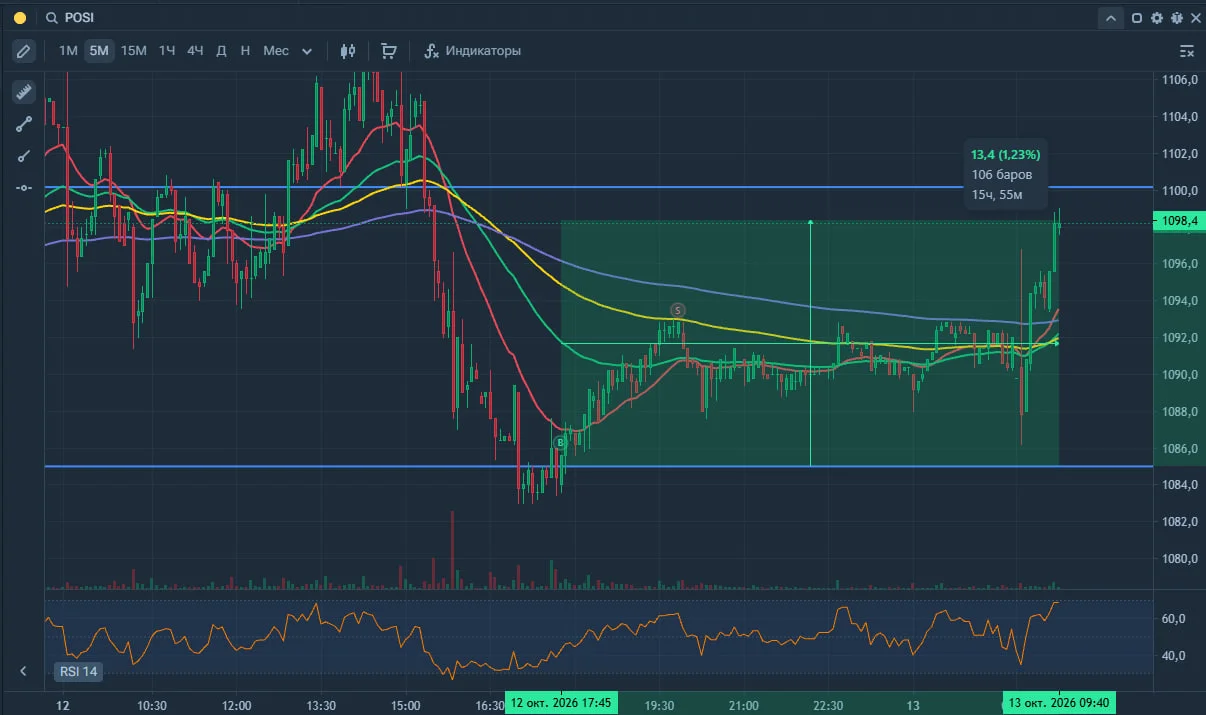Collapse the left panel with bottom chevron
Image resolution: width=1206 pixels, height=715 pixels.
tap(23, 671)
